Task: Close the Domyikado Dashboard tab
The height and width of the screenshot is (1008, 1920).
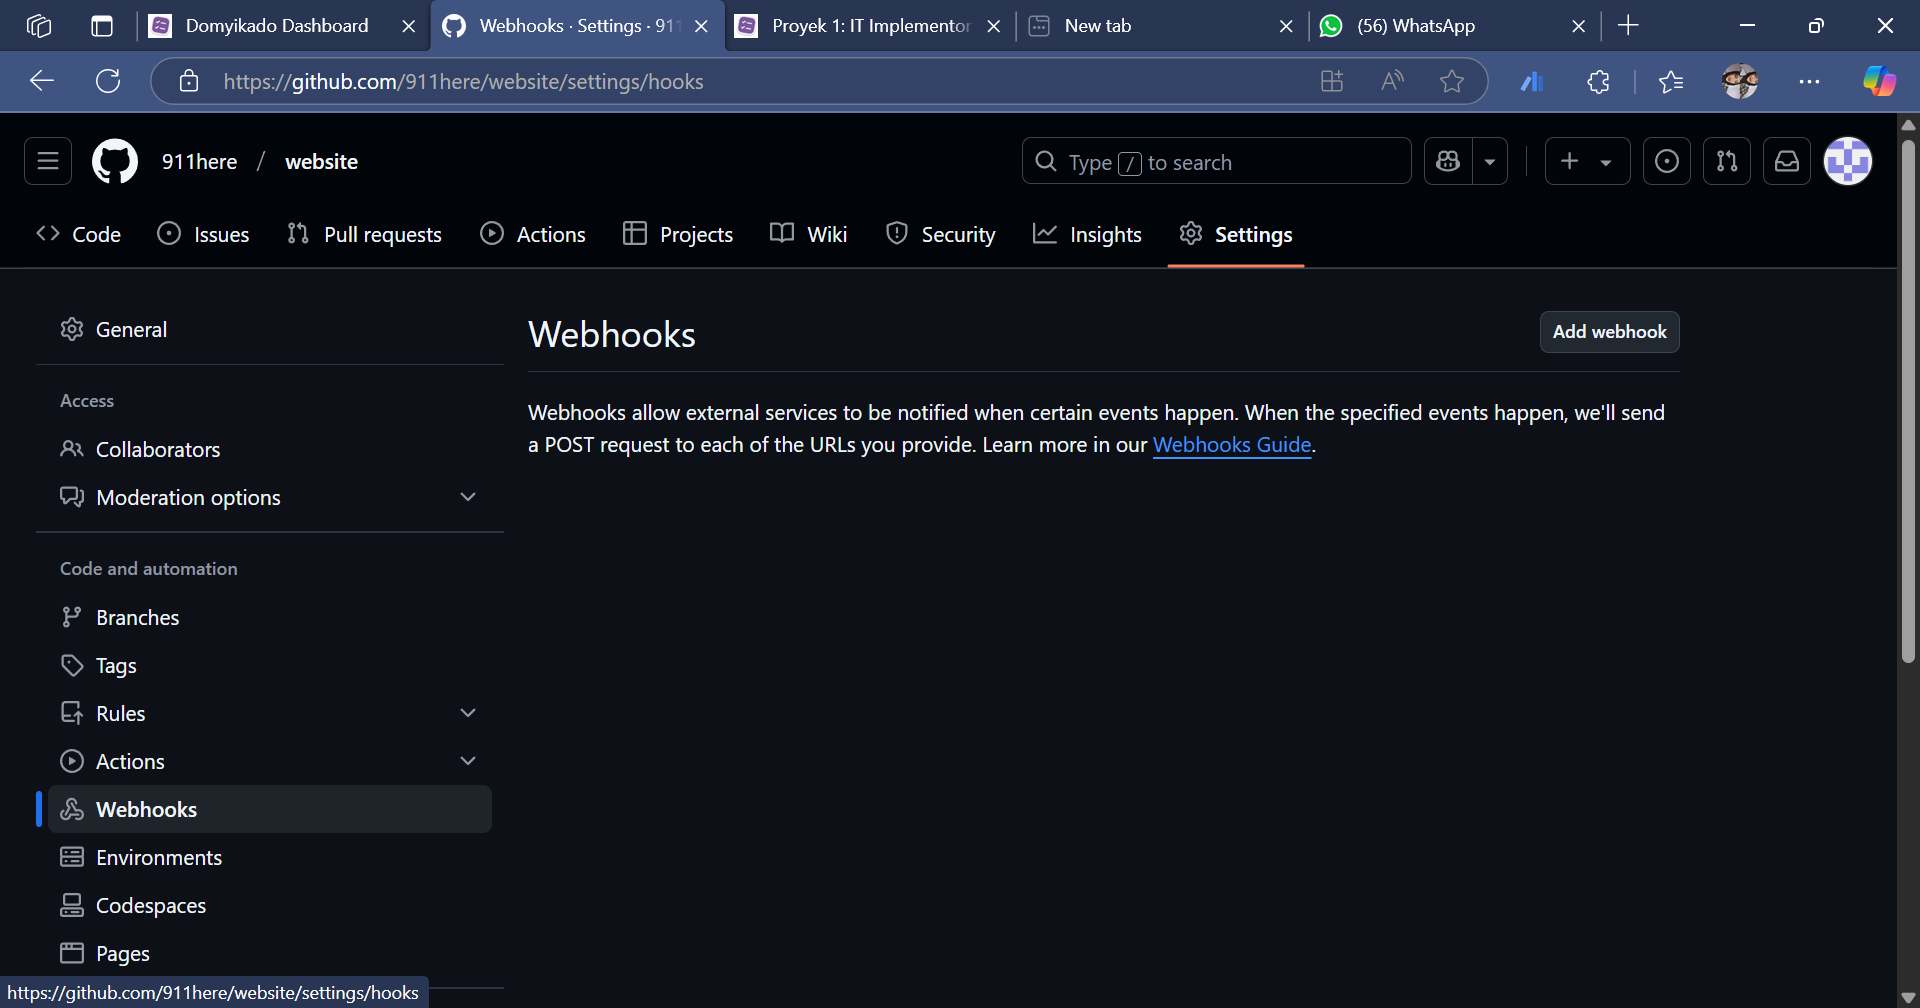Action: point(409,26)
